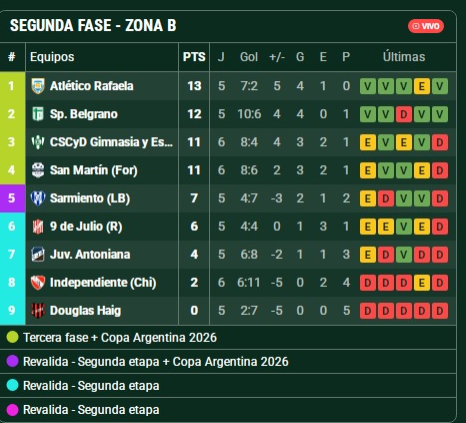This screenshot has height=423, width=466.
Task: Open the Atlético Rafaela team link
Action: pyautogui.click(x=92, y=86)
